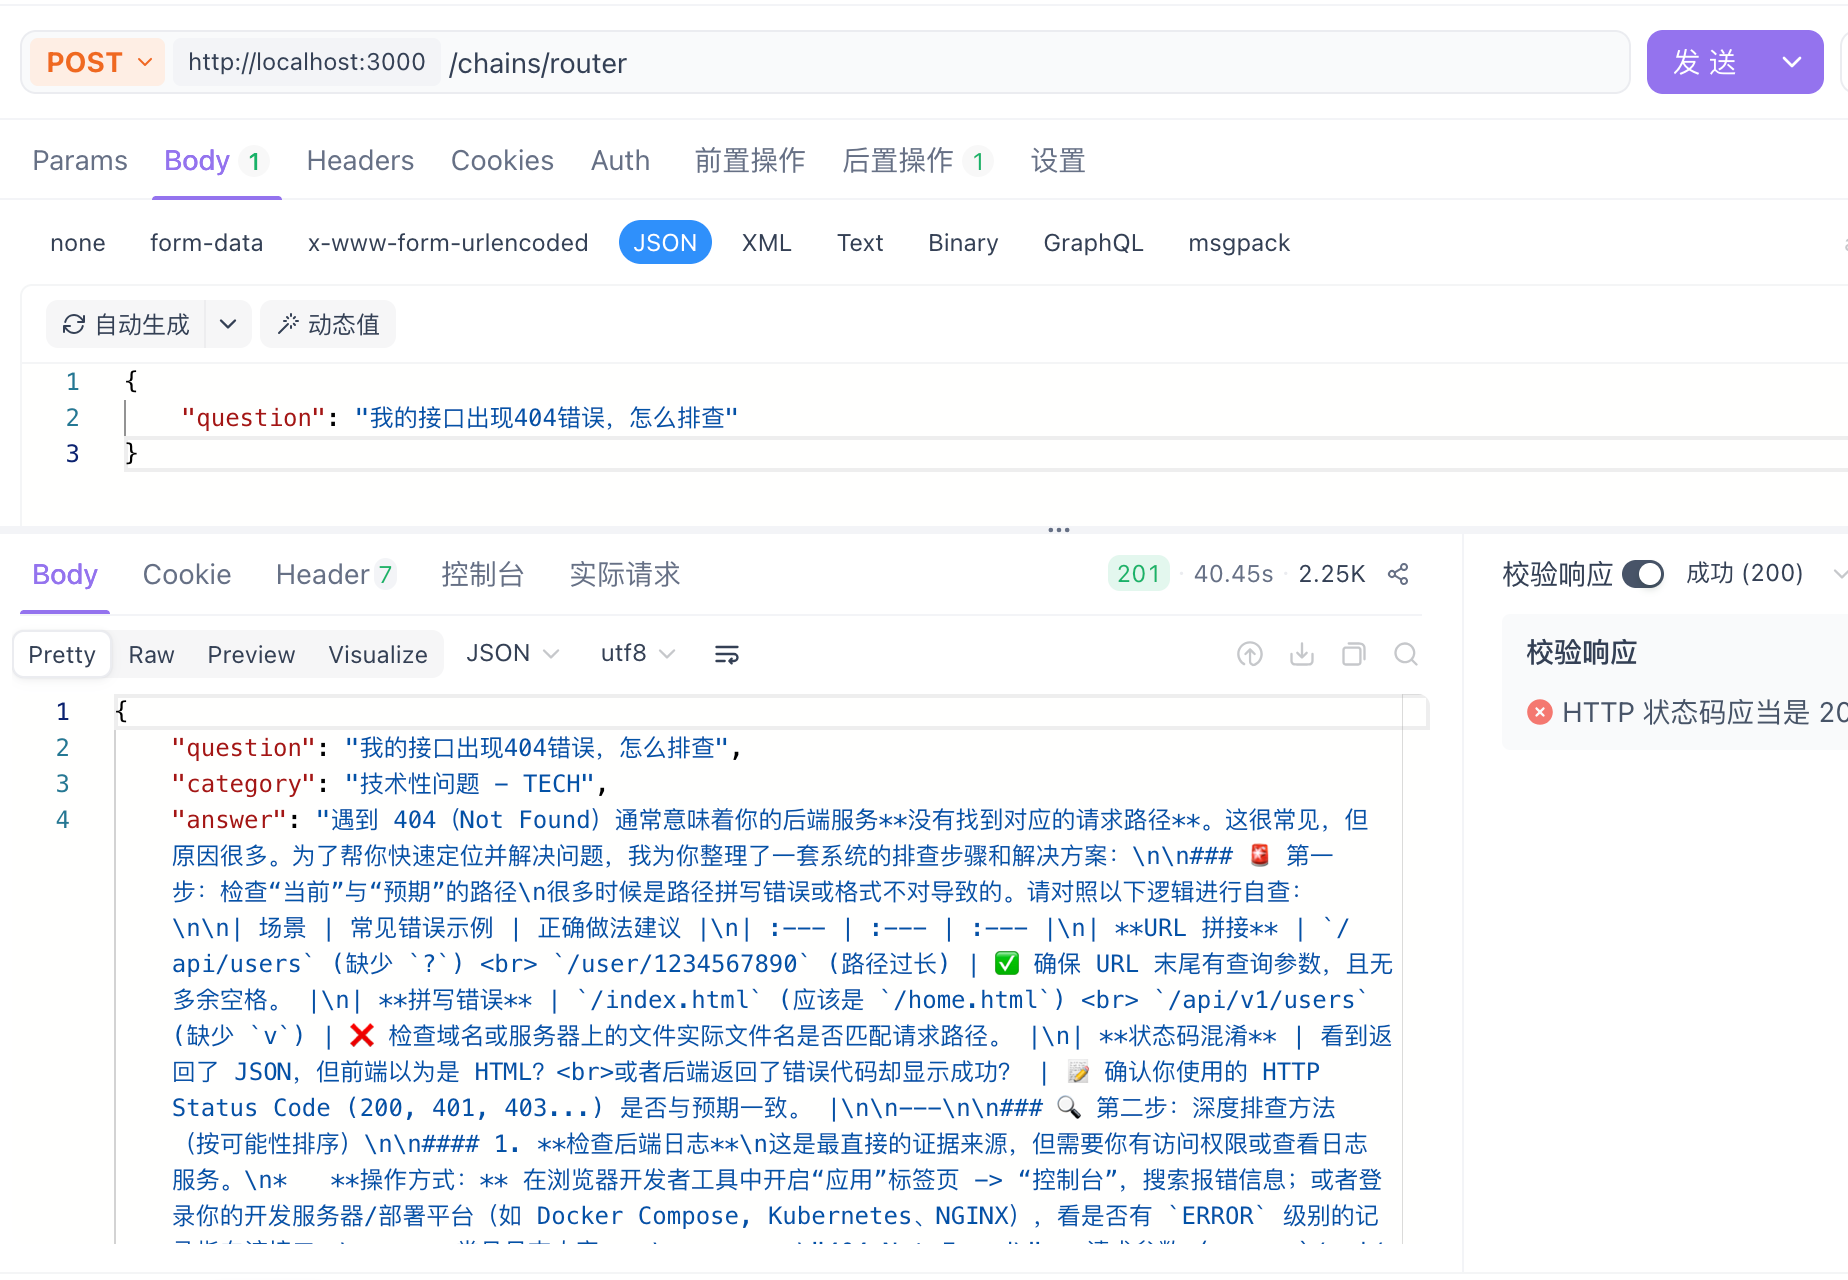
Task: Toggle the 校验响应 switch
Action: point(1643,574)
